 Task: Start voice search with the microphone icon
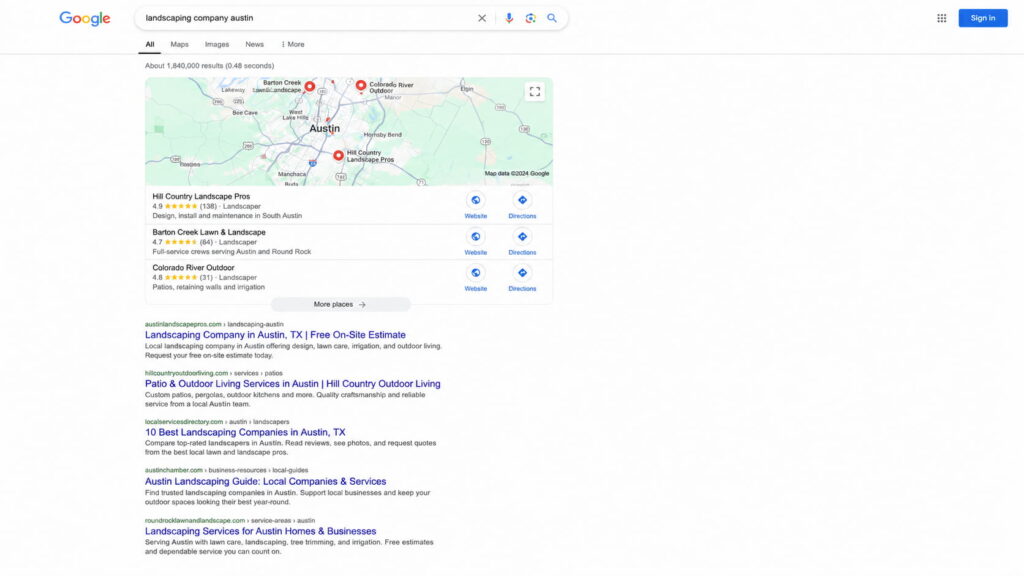[x=509, y=18]
